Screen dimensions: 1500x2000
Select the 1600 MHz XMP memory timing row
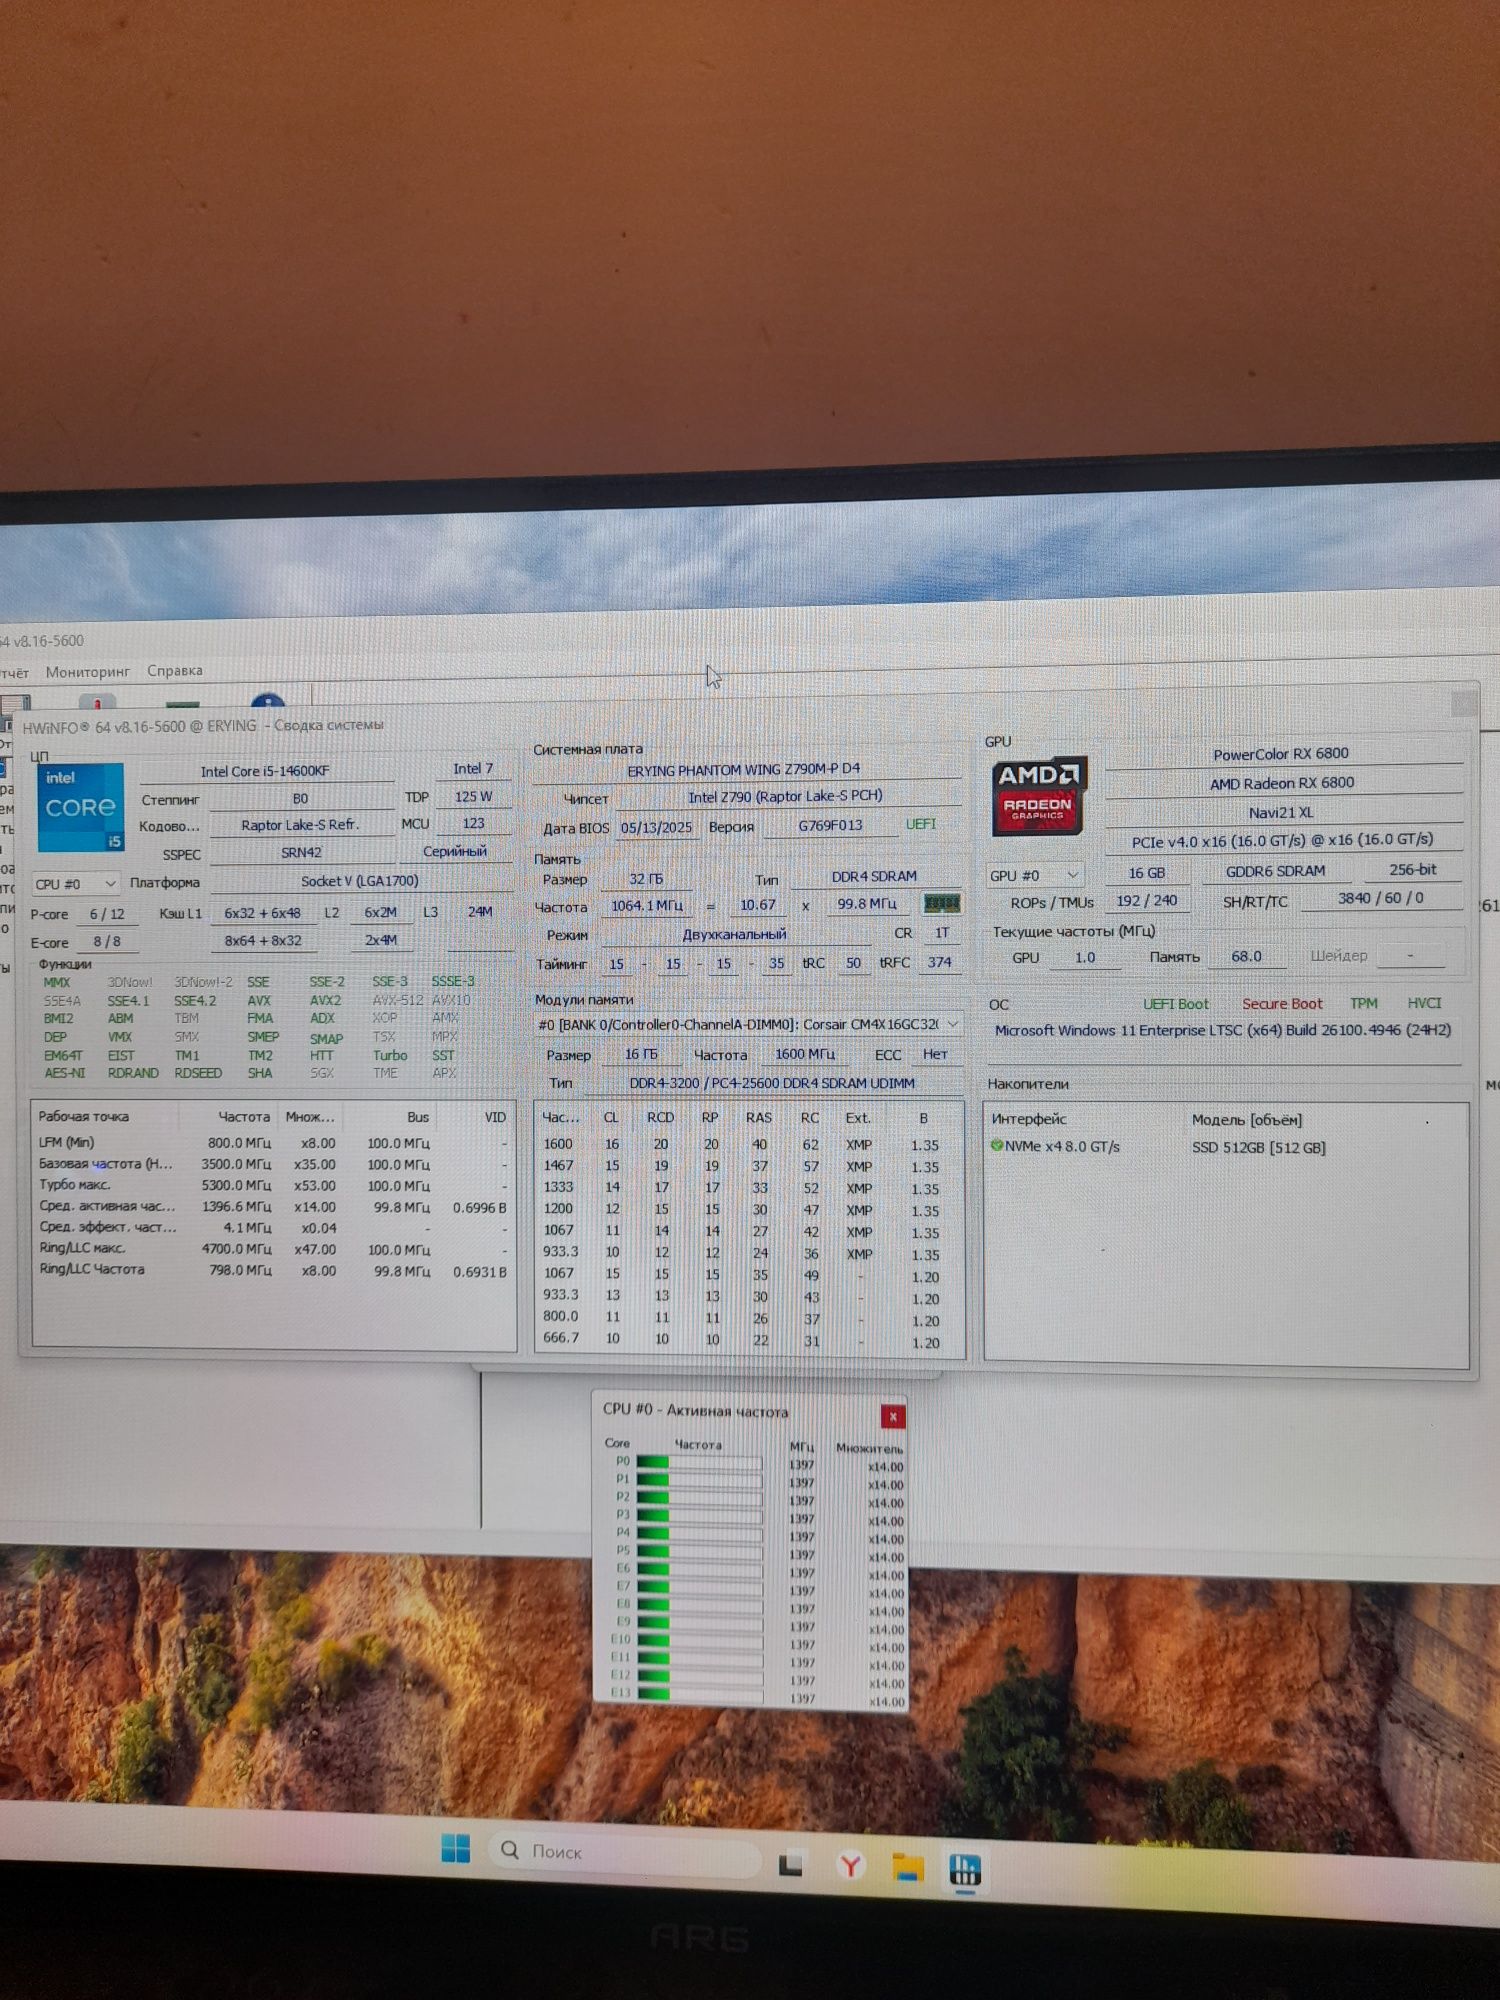748,1145
